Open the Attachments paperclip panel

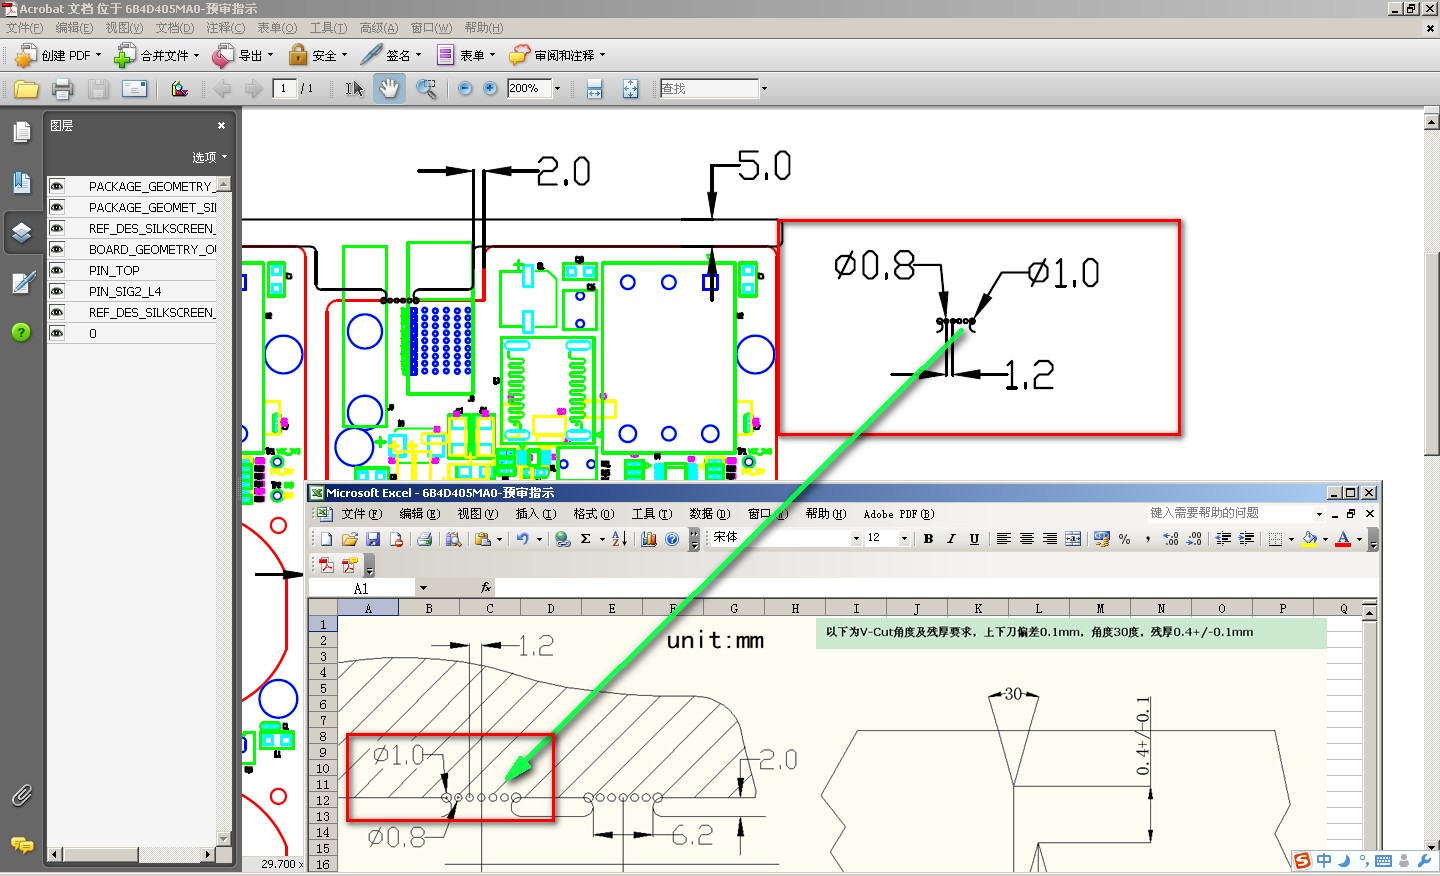tap(22, 796)
